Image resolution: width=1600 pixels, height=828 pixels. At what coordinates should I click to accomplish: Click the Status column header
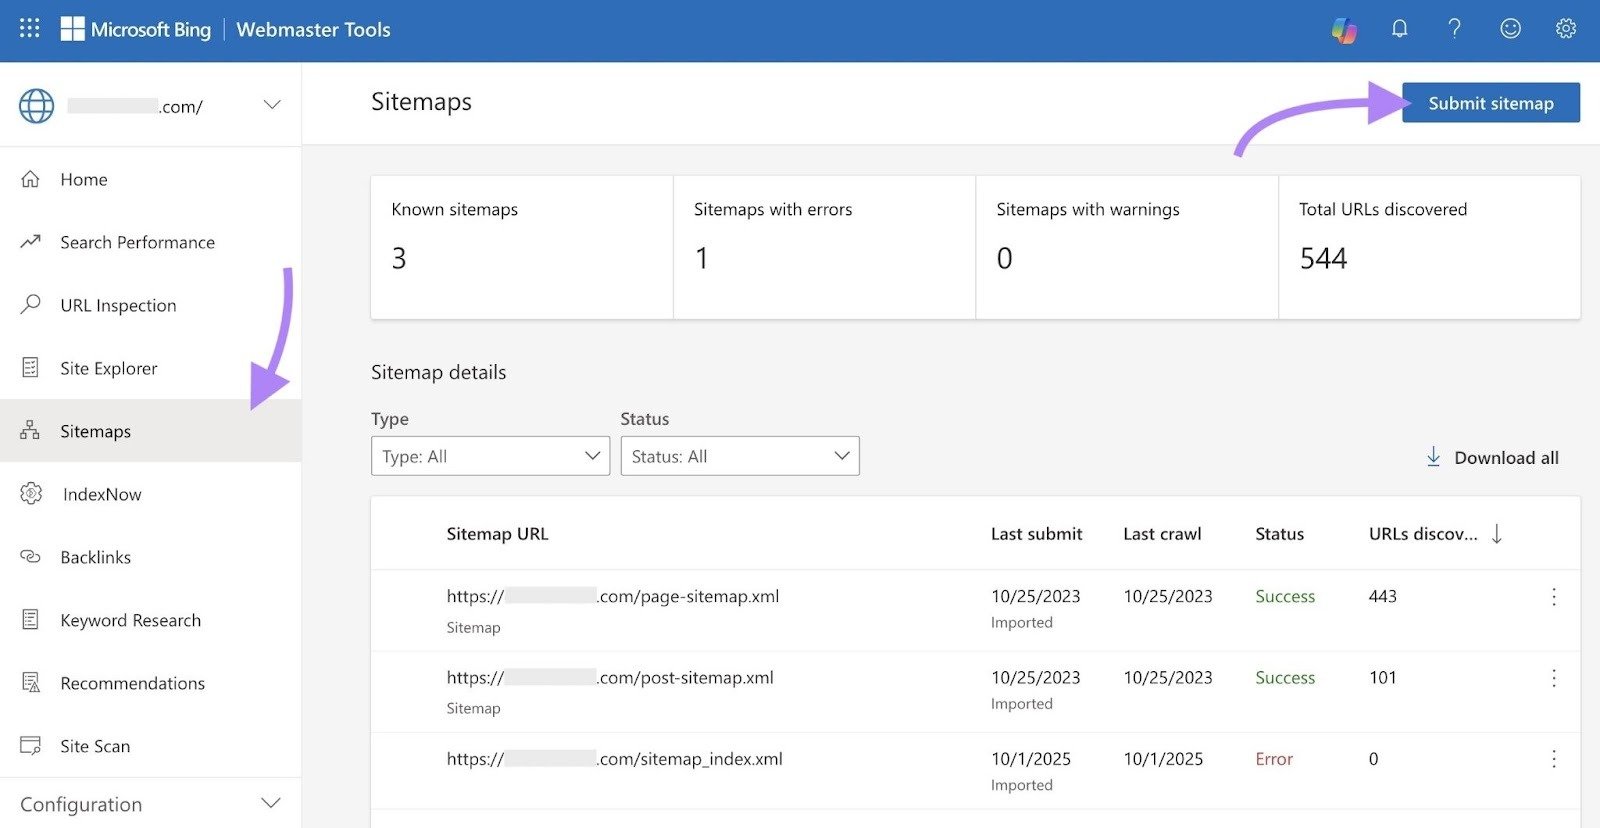click(x=1279, y=534)
